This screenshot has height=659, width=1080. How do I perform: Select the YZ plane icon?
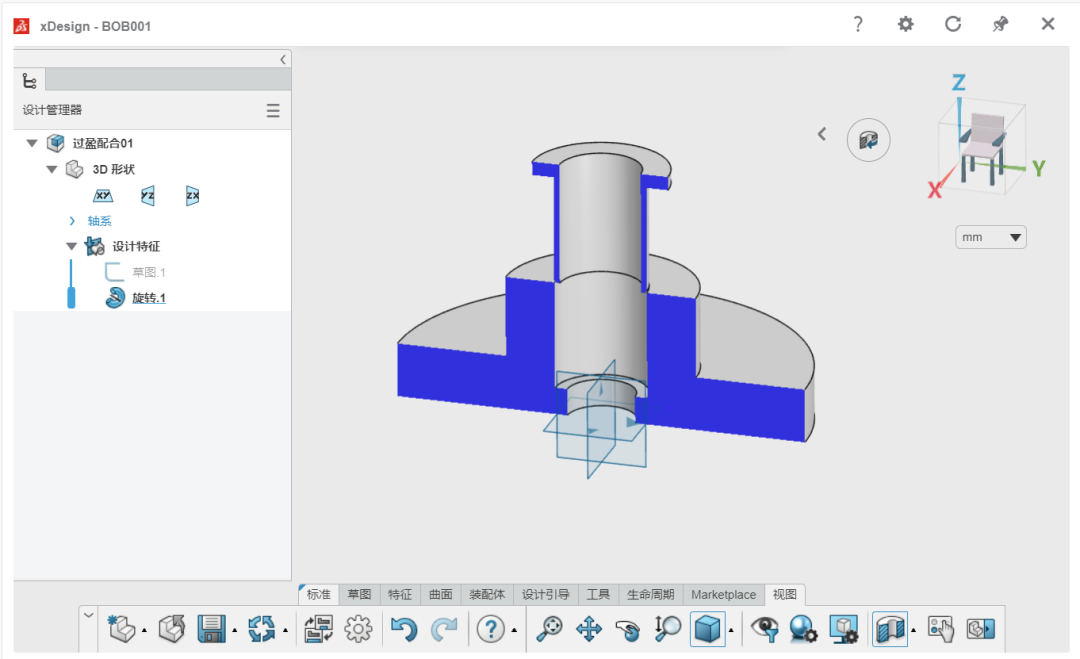(x=147, y=196)
